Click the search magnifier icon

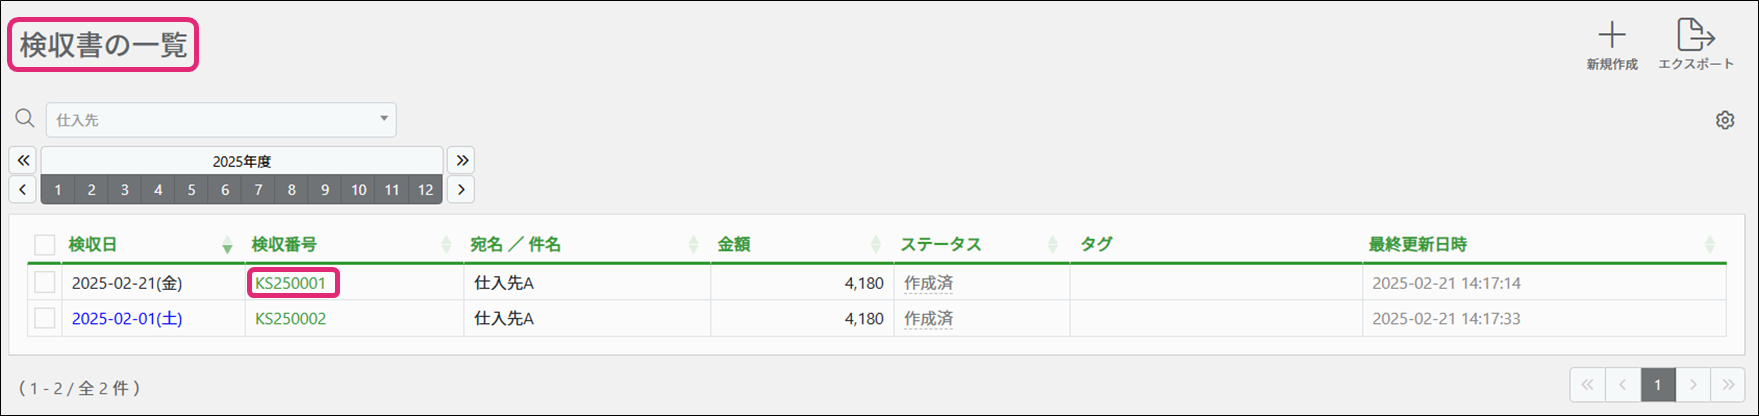click(25, 119)
